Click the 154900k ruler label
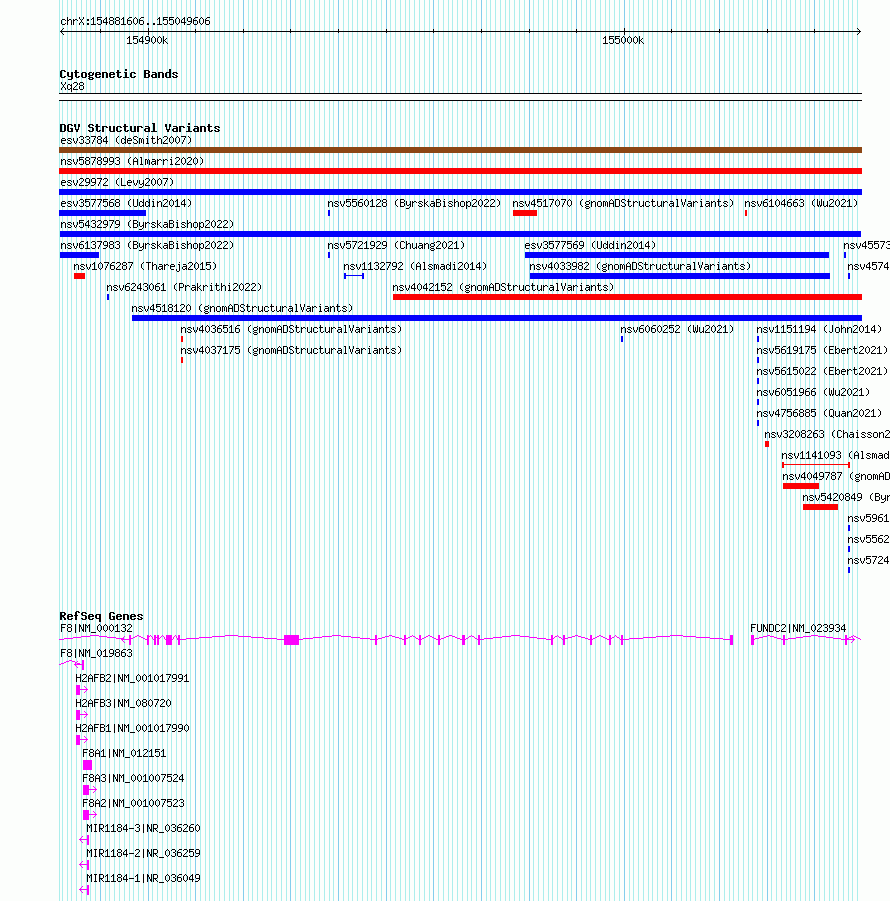Viewport: 890px width, 901px height. (x=147, y=41)
